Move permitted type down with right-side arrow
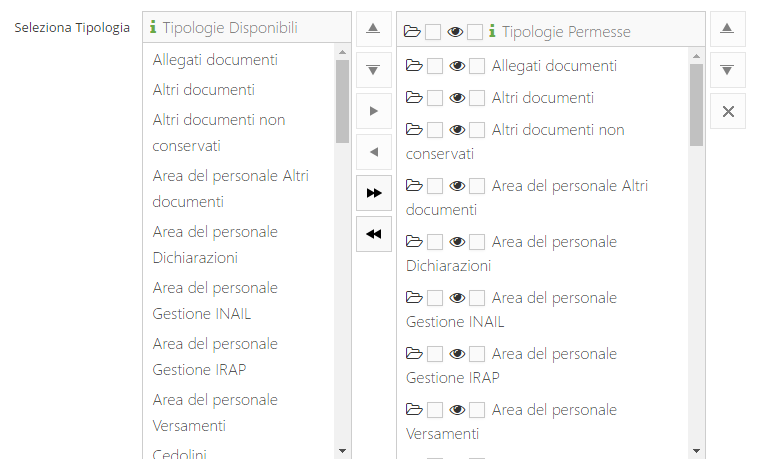 click(728, 70)
